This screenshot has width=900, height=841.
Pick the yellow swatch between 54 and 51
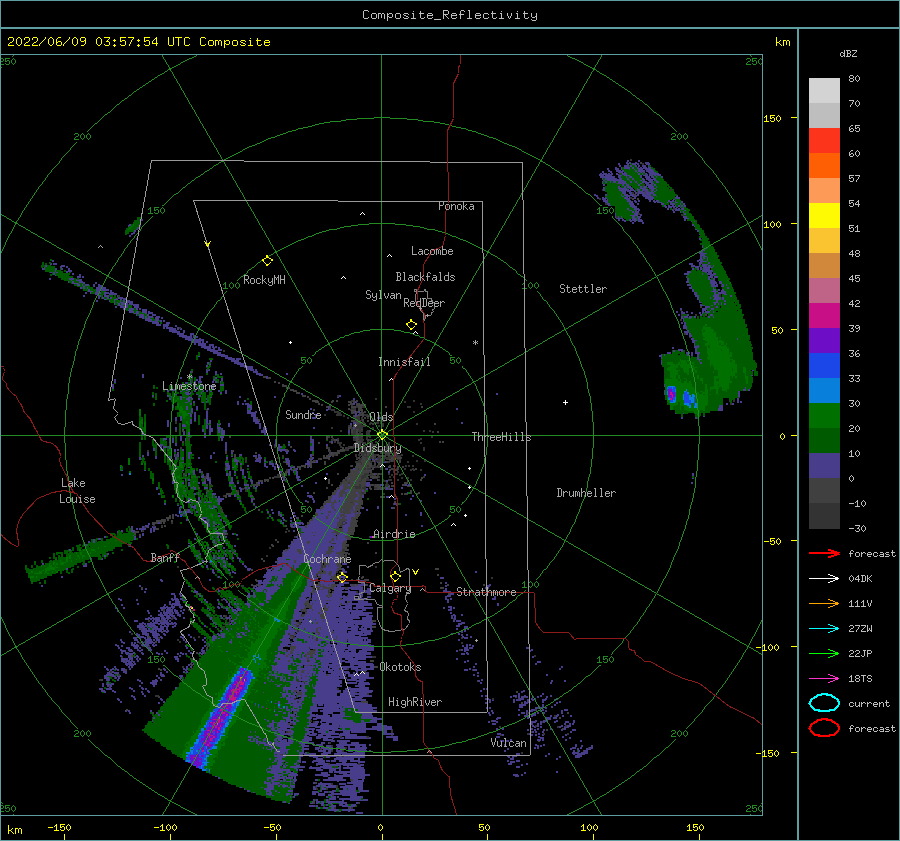click(824, 216)
